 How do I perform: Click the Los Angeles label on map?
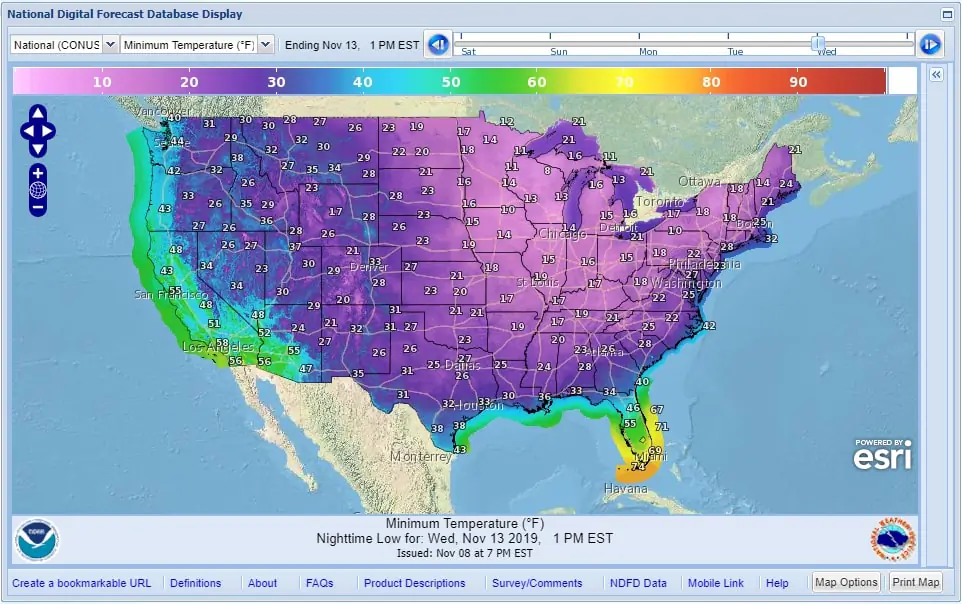pos(218,347)
